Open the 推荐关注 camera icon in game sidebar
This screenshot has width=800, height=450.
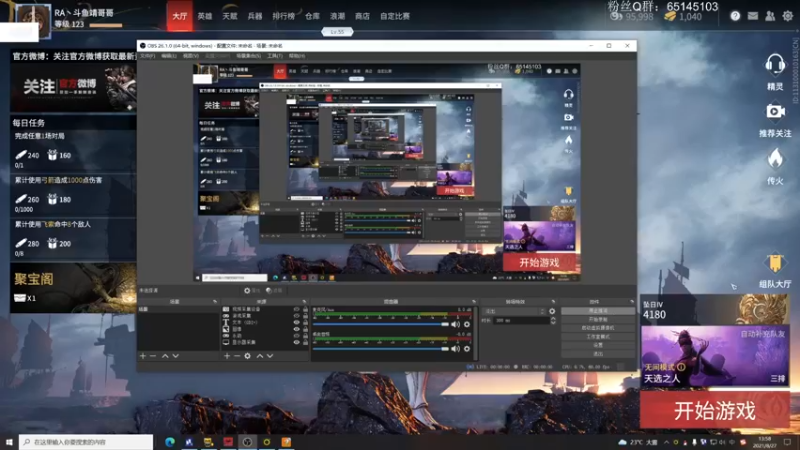point(774,111)
